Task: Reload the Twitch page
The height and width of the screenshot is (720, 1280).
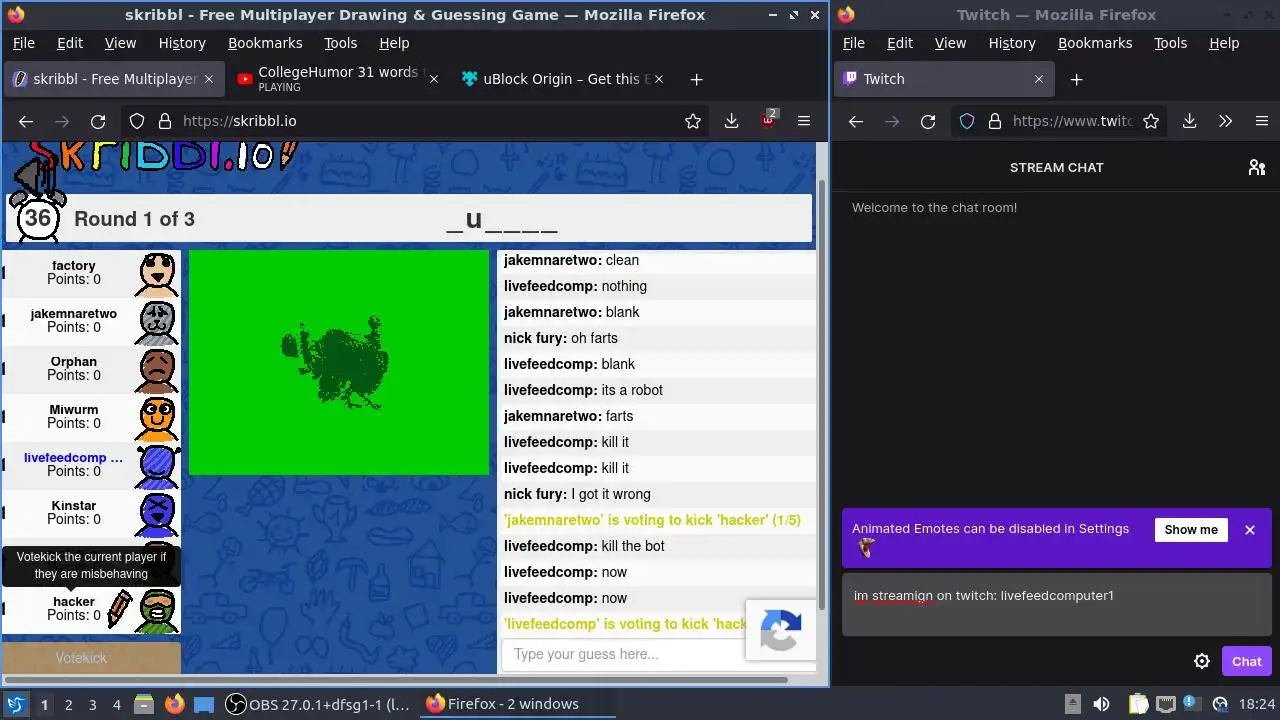Action: (x=928, y=121)
